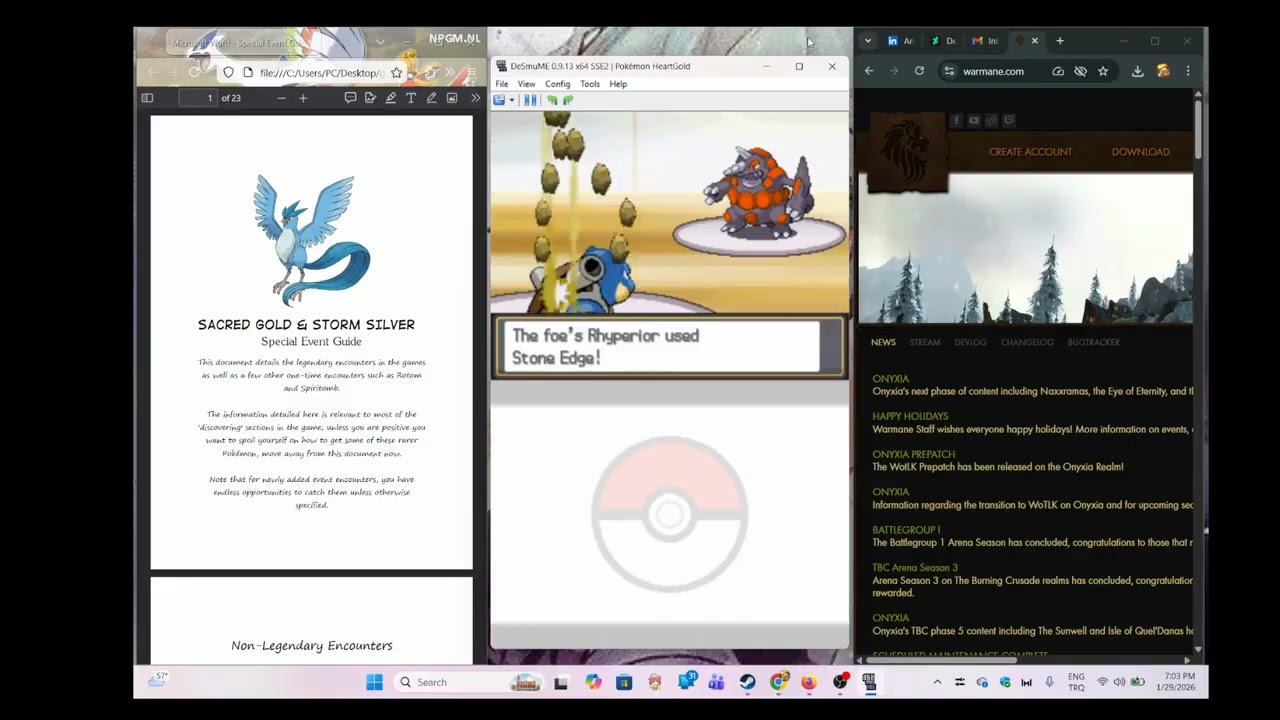The height and width of the screenshot is (720, 1280).
Task: Select the BUGTRACKER tab on Warmane
Action: tap(1093, 342)
